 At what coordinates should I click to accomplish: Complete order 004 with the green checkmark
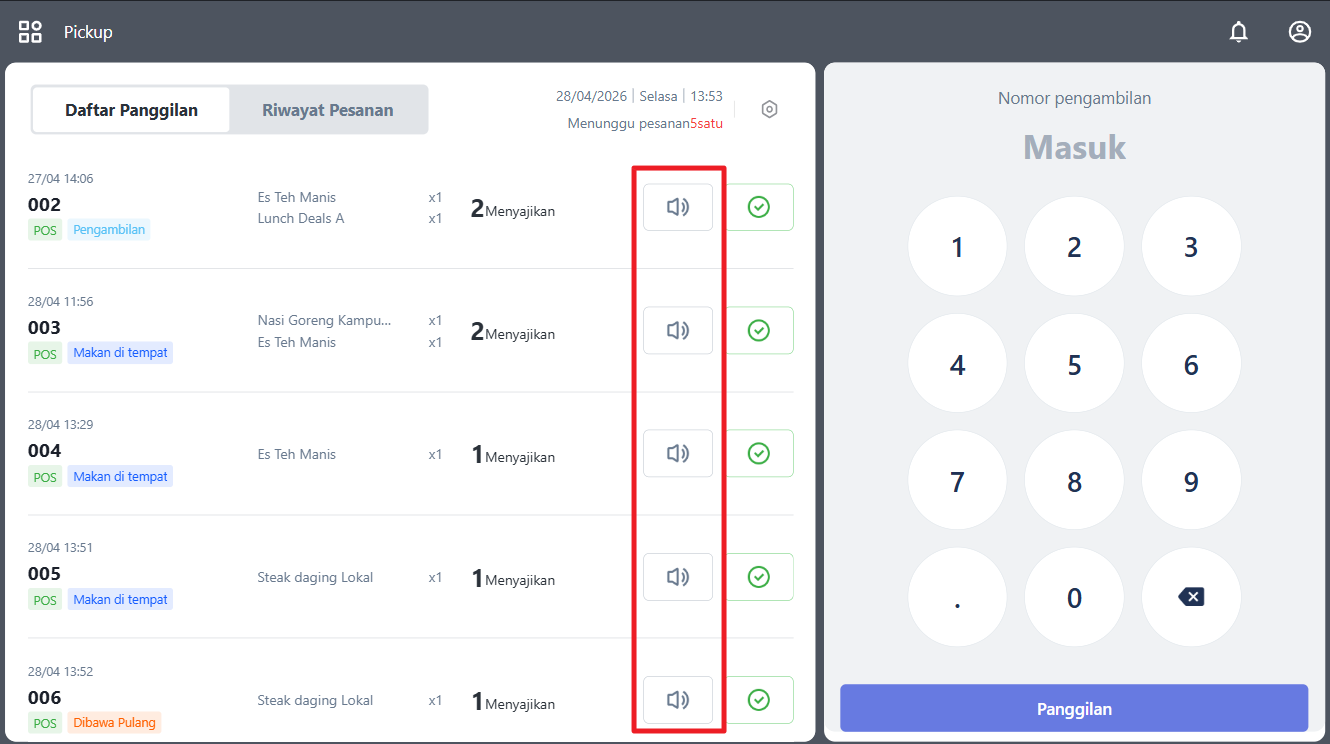tap(759, 454)
